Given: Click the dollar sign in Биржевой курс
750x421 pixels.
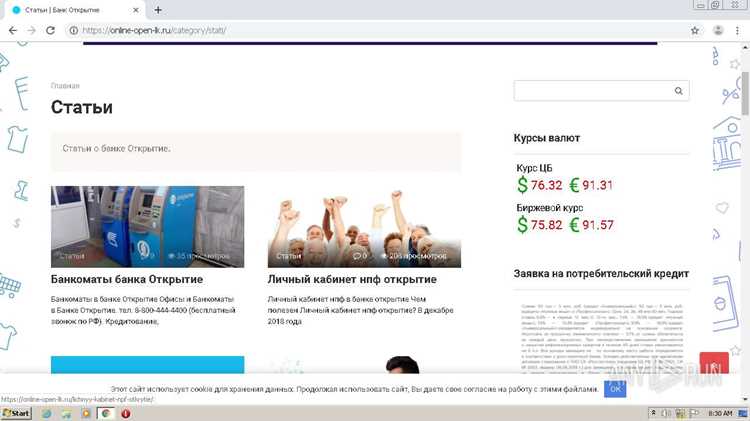Looking at the screenshot, I should tap(522, 224).
